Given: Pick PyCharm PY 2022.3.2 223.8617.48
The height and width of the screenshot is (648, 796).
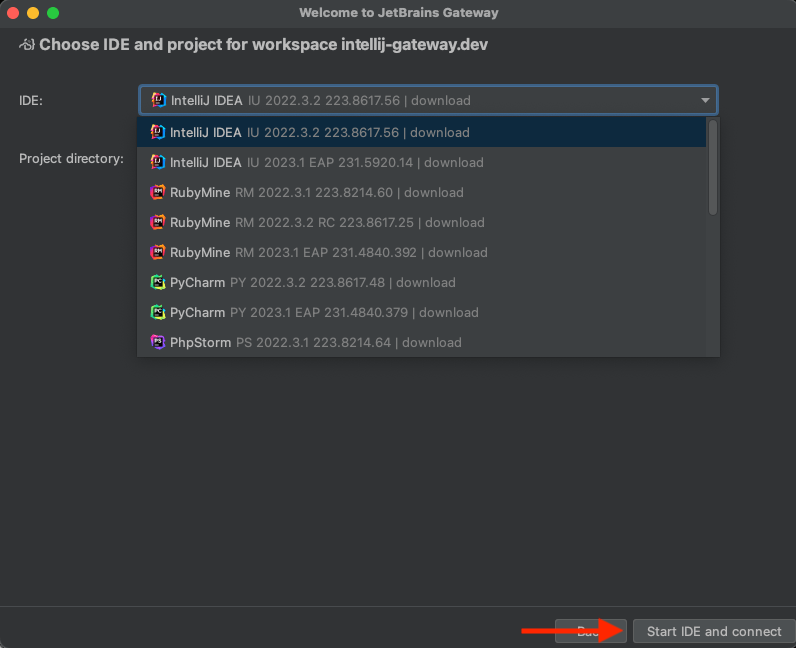Looking at the screenshot, I should pos(421,282).
